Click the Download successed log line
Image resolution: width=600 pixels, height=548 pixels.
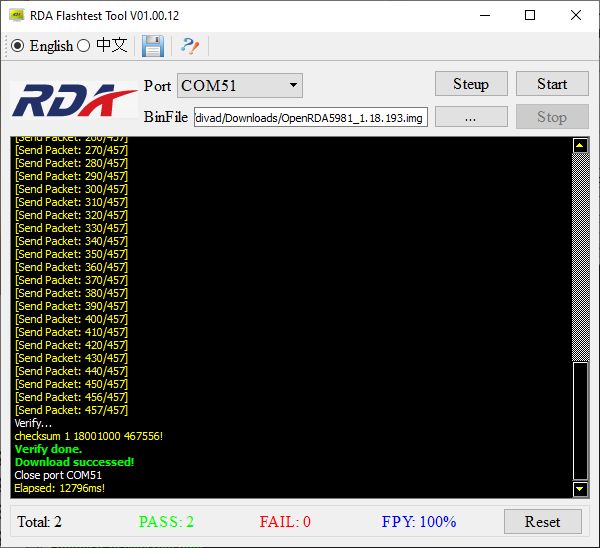pos(75,462)
